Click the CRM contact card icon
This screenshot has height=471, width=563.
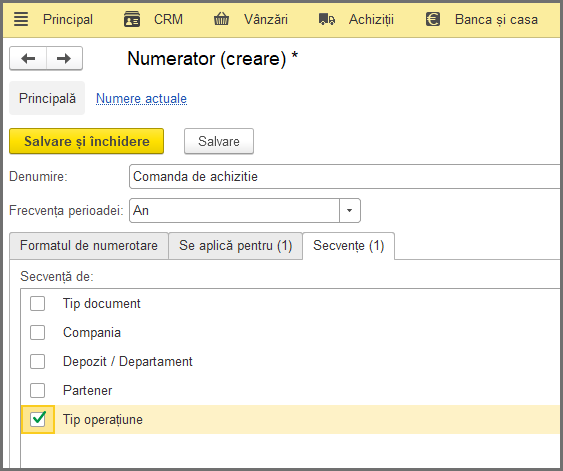[x=132, y=19]
